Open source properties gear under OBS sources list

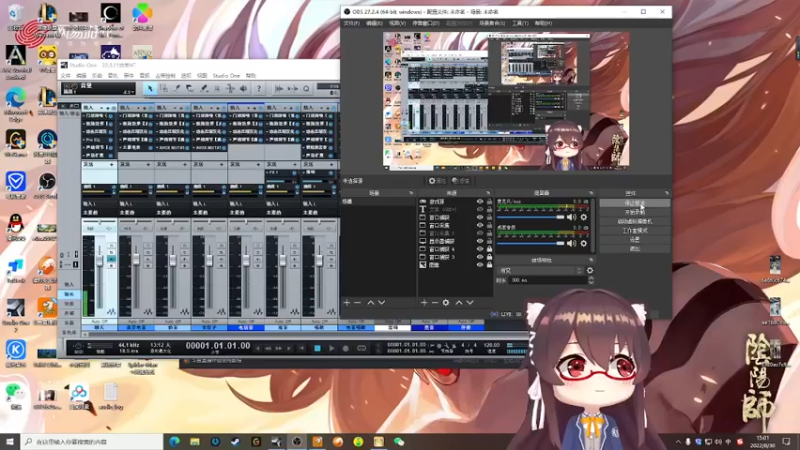pos(446,303)
